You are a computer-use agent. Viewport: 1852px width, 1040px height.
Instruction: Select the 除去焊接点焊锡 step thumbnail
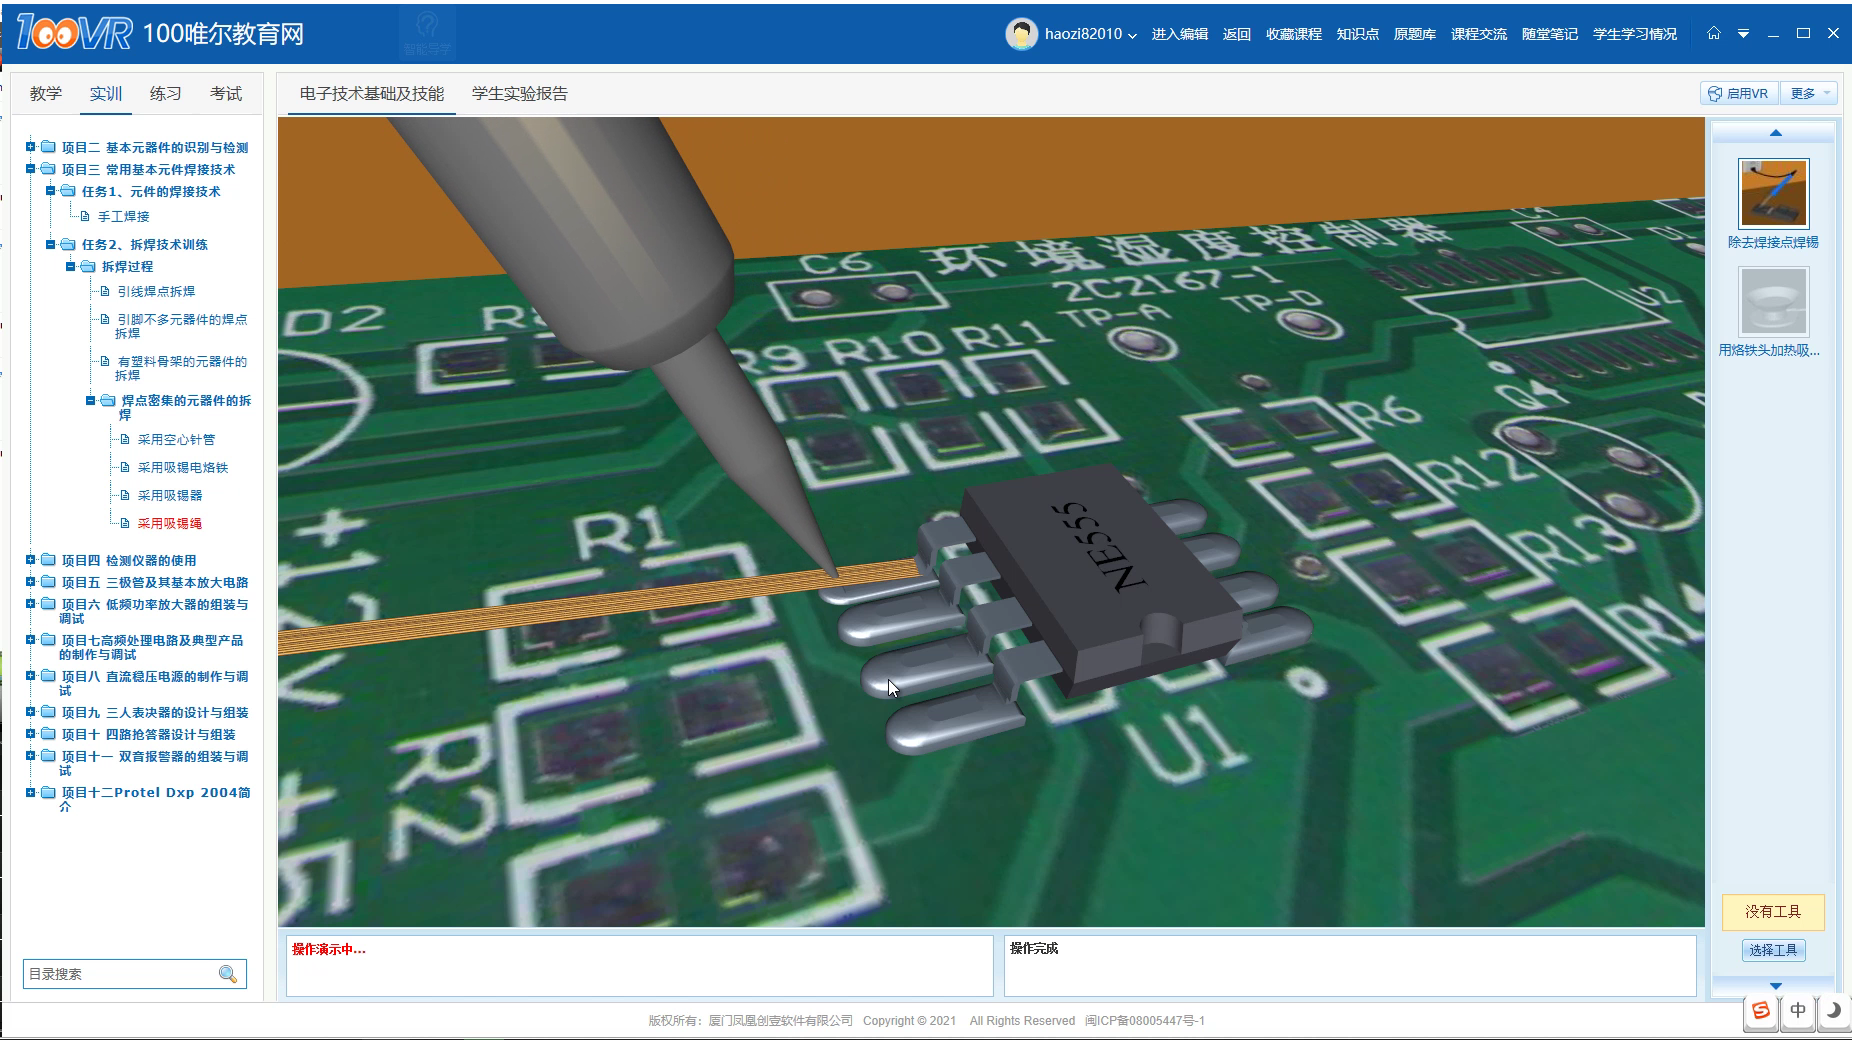tap(1773, 195)
